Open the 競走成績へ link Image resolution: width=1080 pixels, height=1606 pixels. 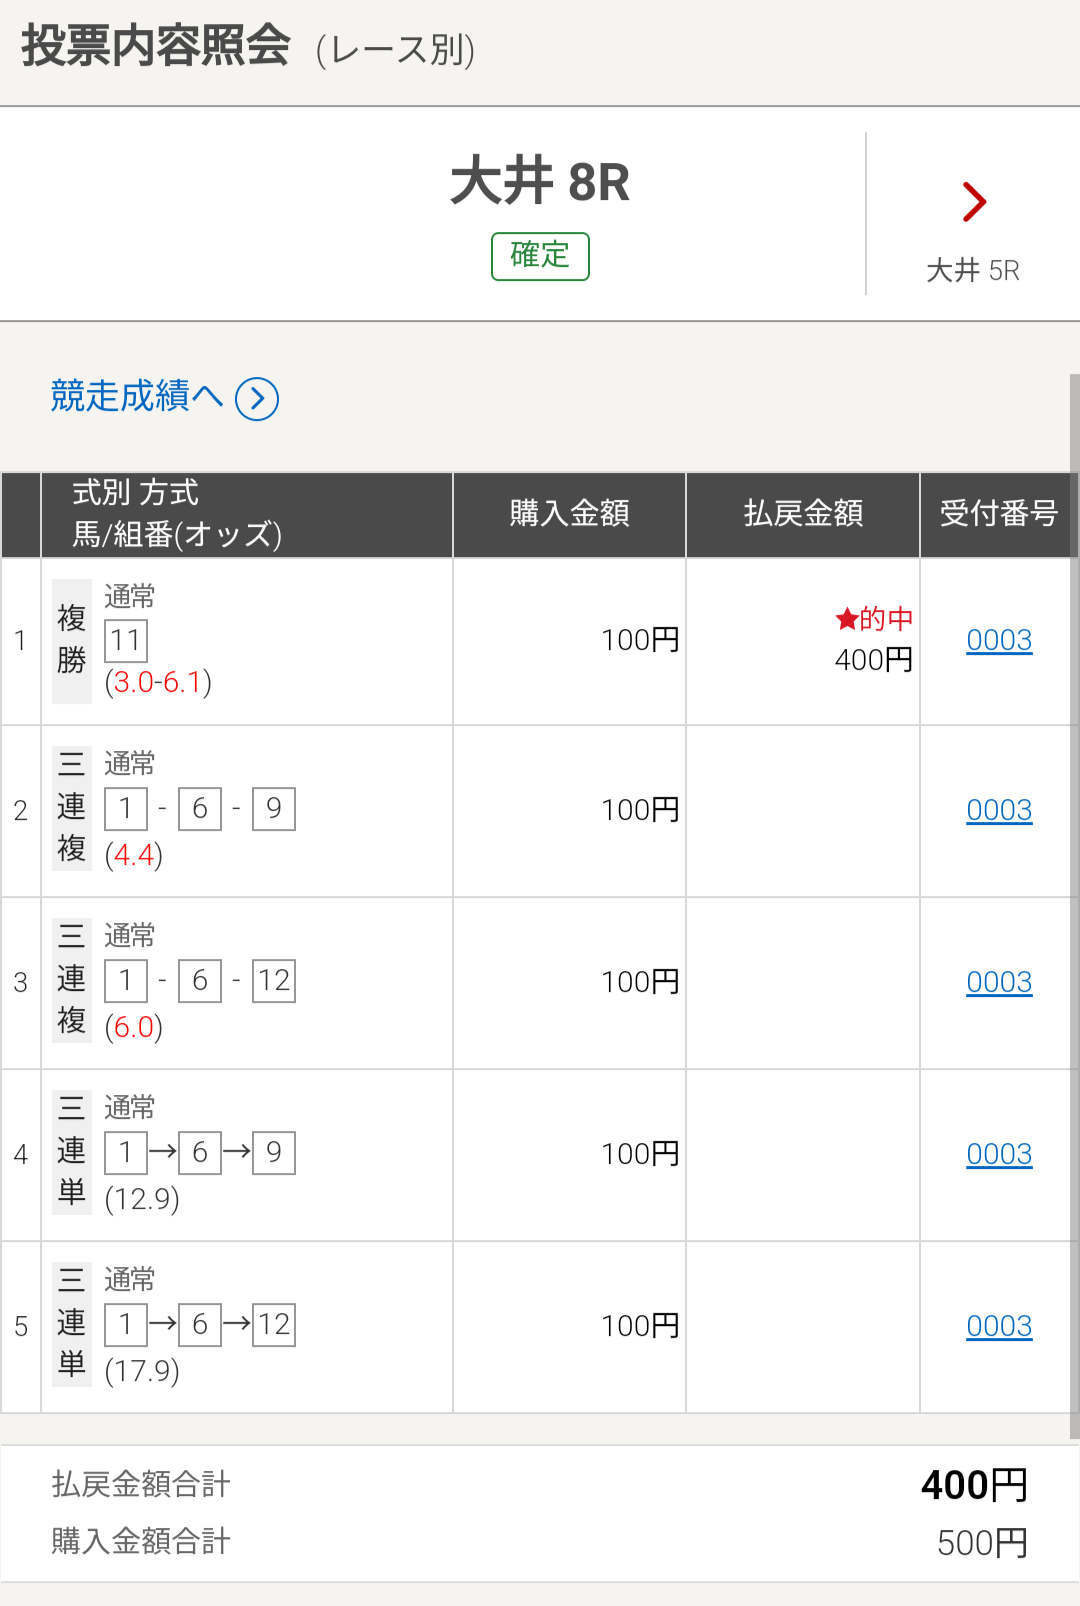coord(137,396)
